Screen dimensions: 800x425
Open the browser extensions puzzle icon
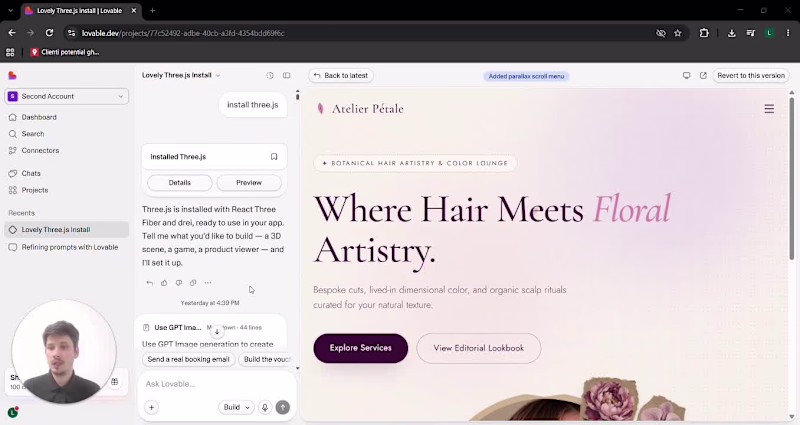[x=704, y=33]
